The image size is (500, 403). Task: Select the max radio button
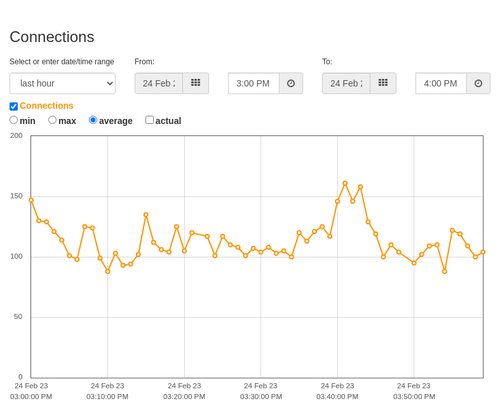(x=52, y=120)
